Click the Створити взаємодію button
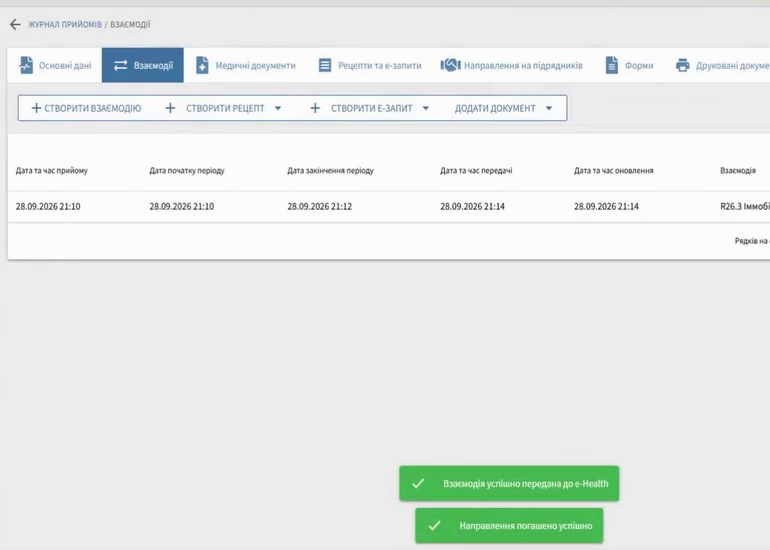Image resolution: width=770 pixels, height=550 pixels. pyautogui.click(x=86, y=108)
